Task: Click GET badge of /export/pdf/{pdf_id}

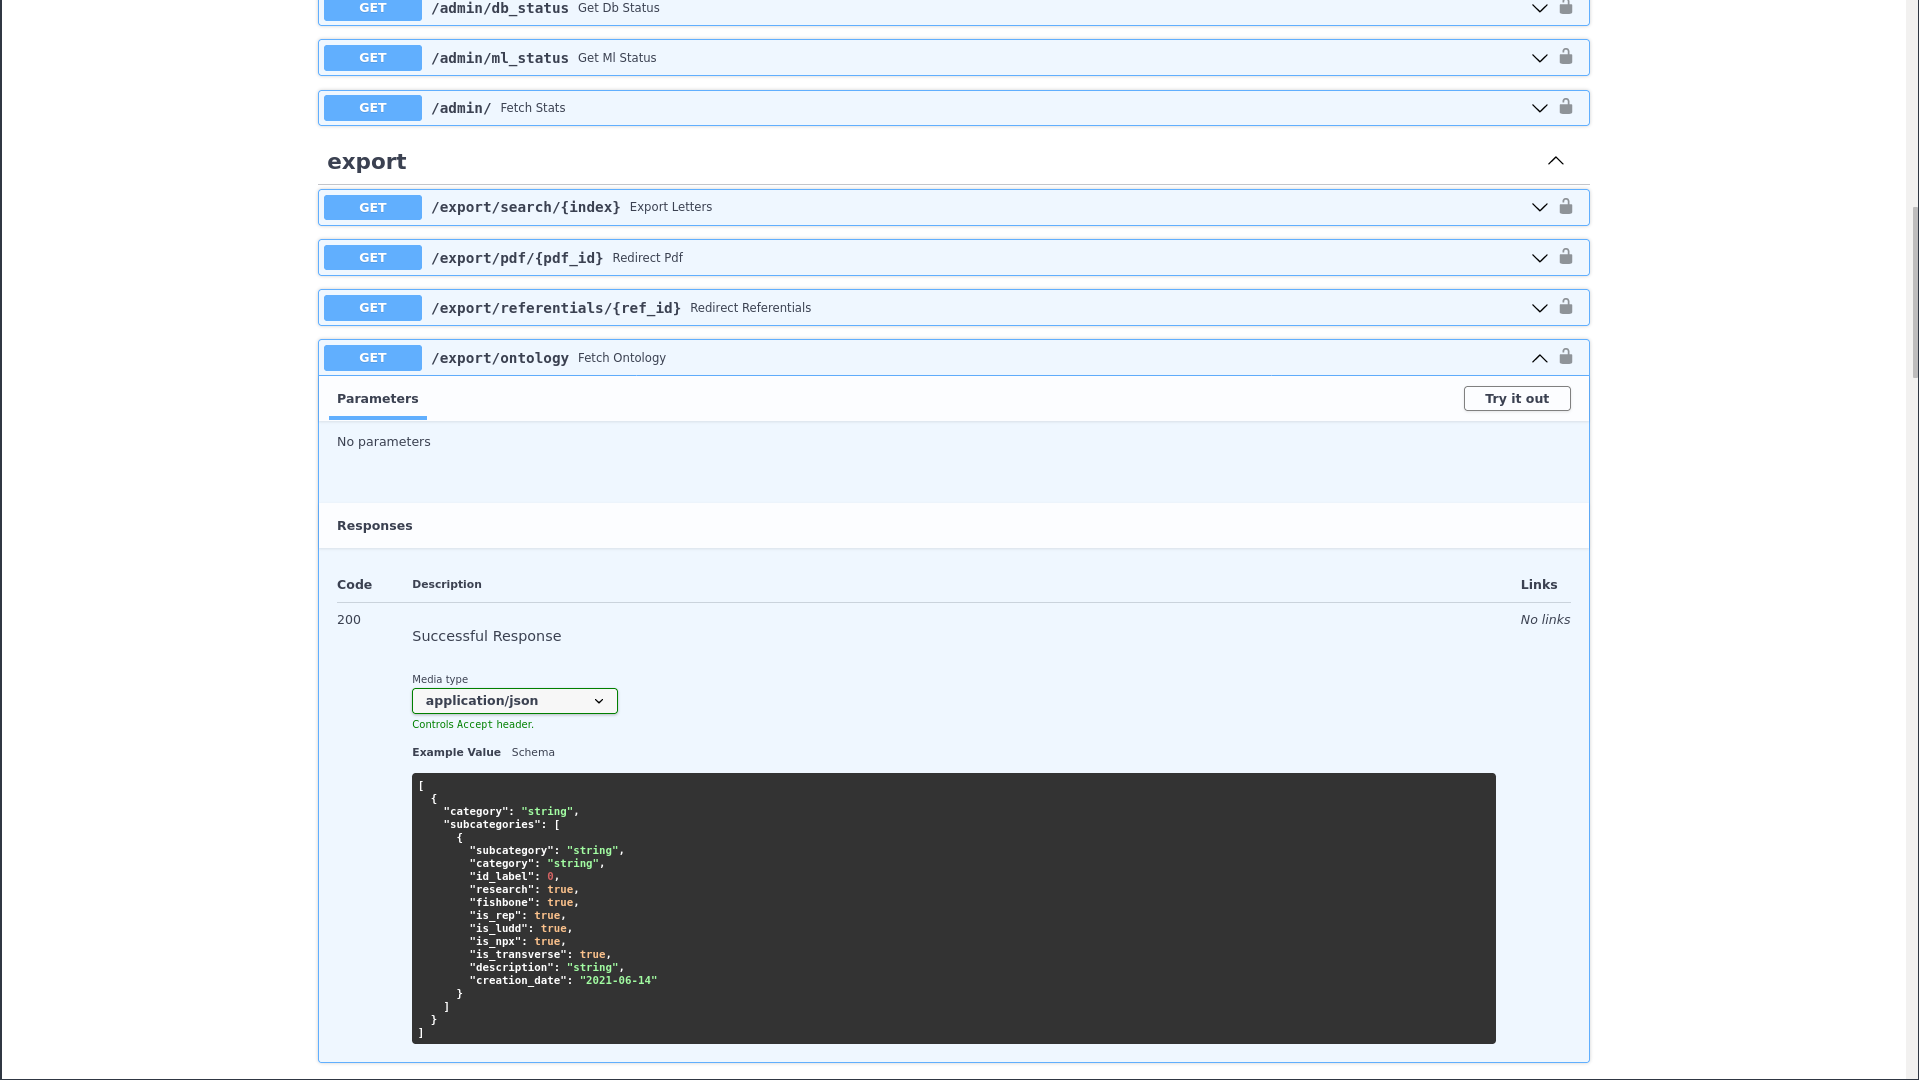Action: tap(373, 258)
